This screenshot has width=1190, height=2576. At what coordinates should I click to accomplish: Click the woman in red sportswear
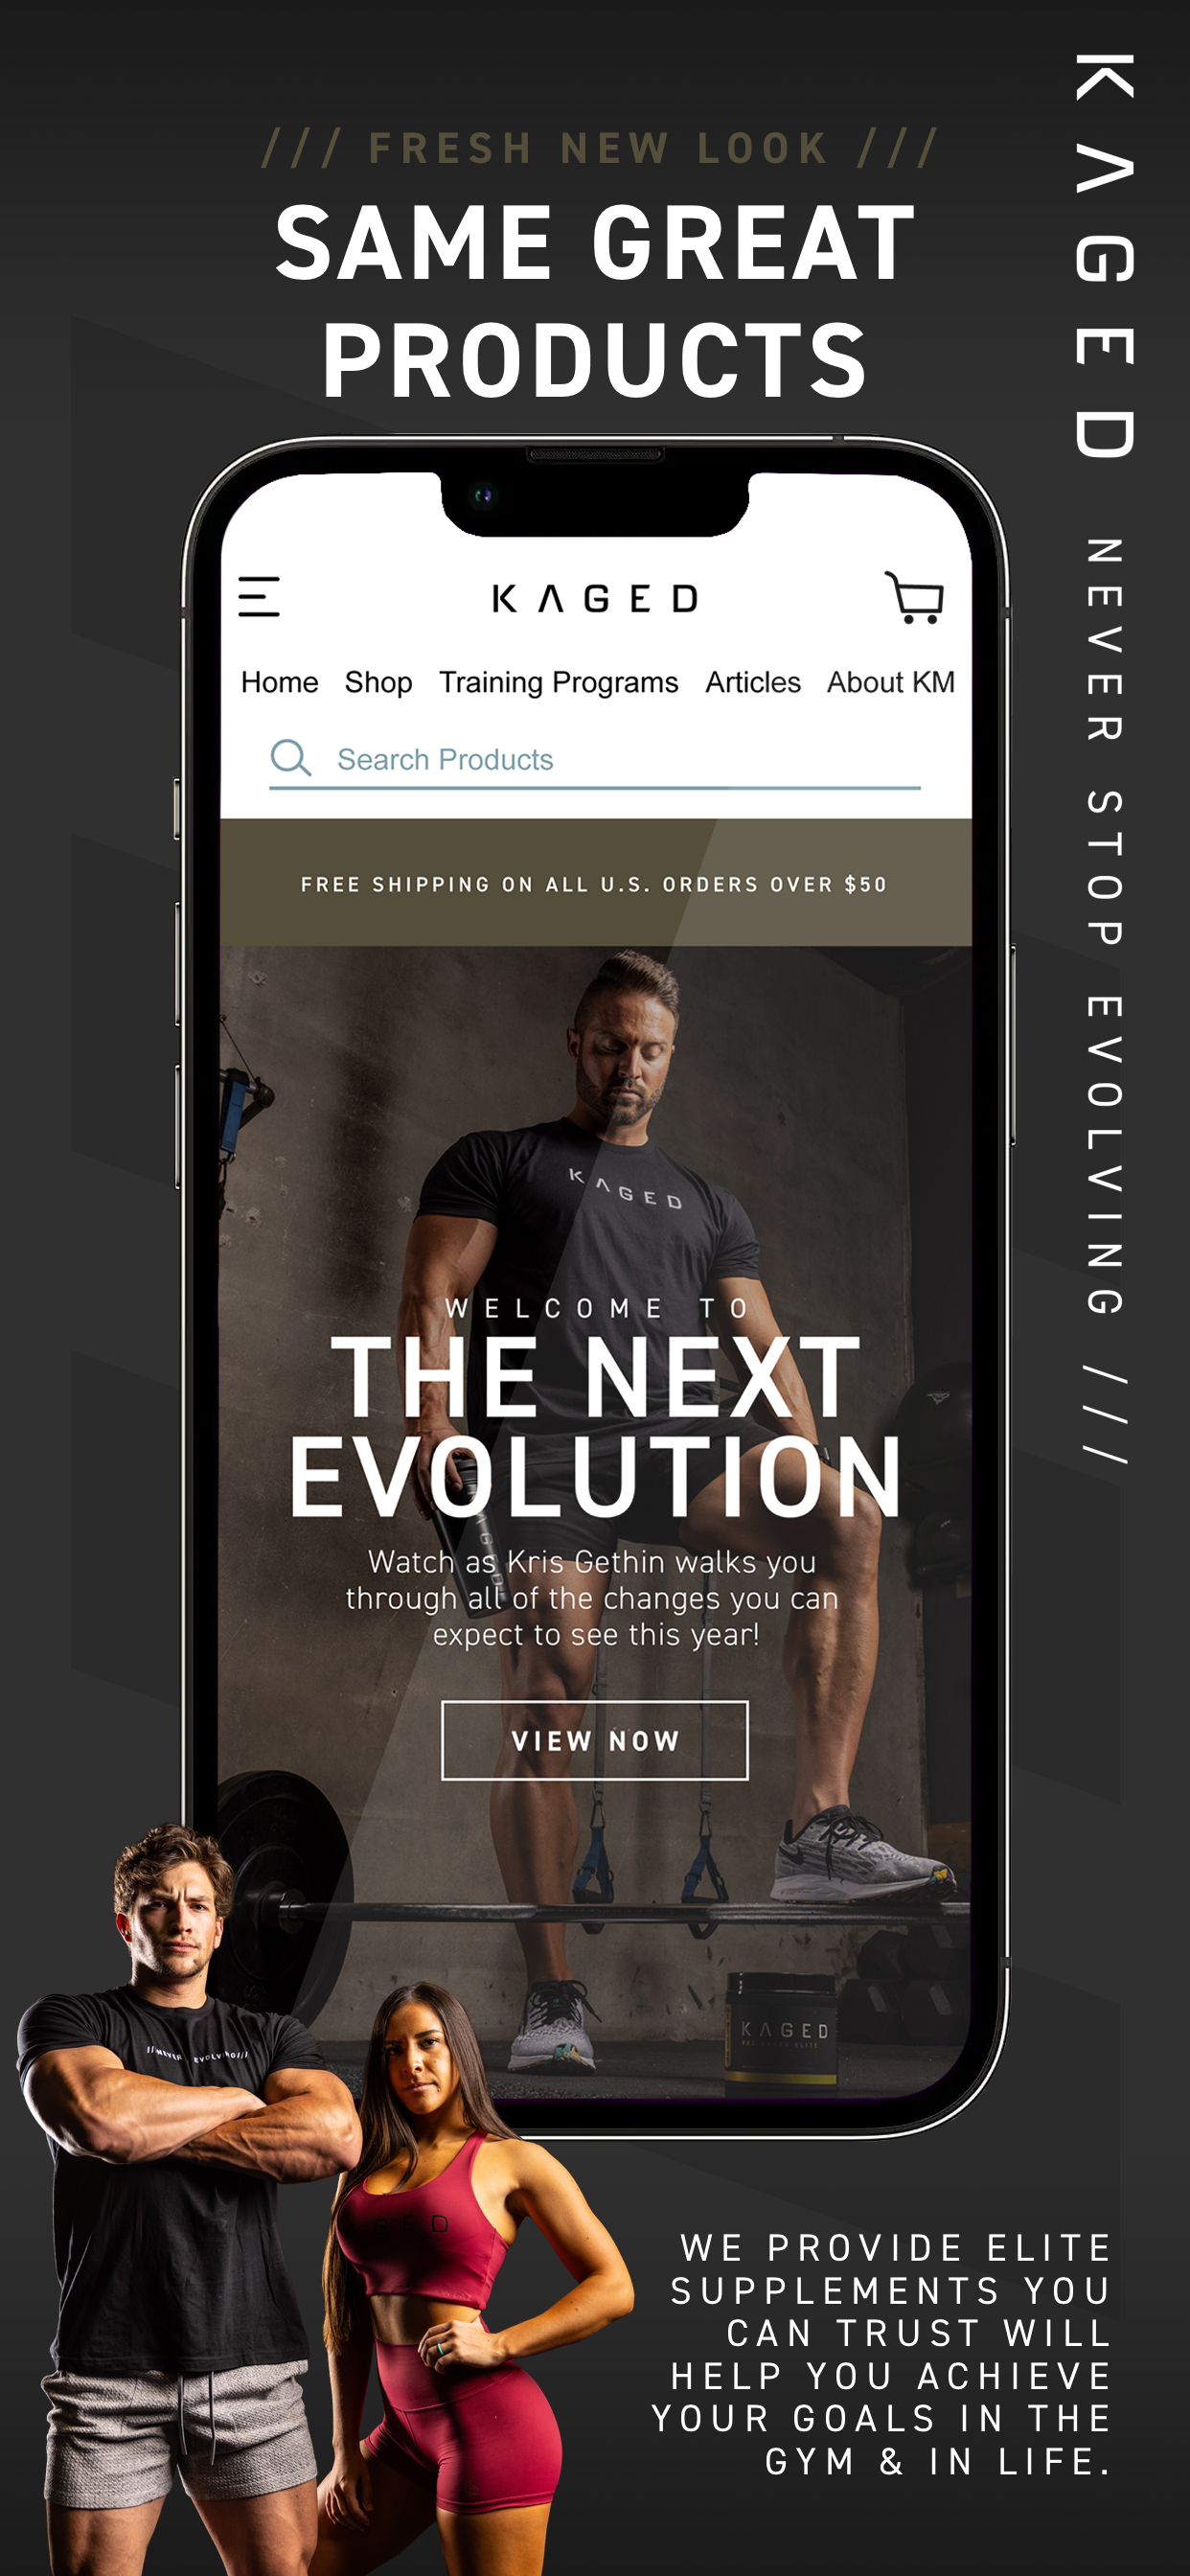click(x=470, y=2280)
